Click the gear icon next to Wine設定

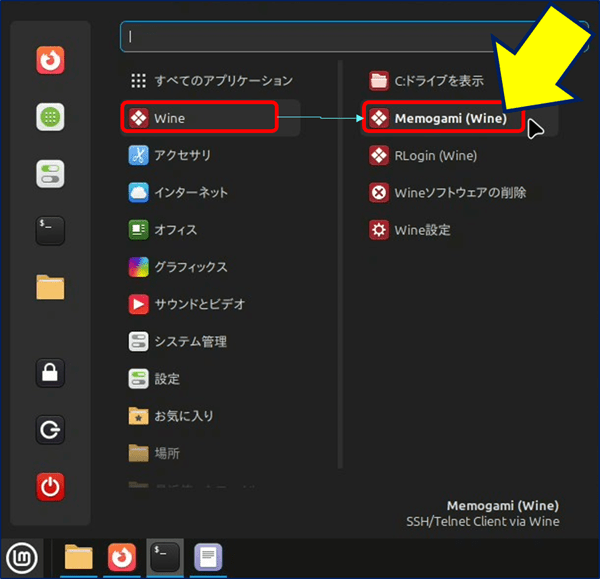point(379,230)
